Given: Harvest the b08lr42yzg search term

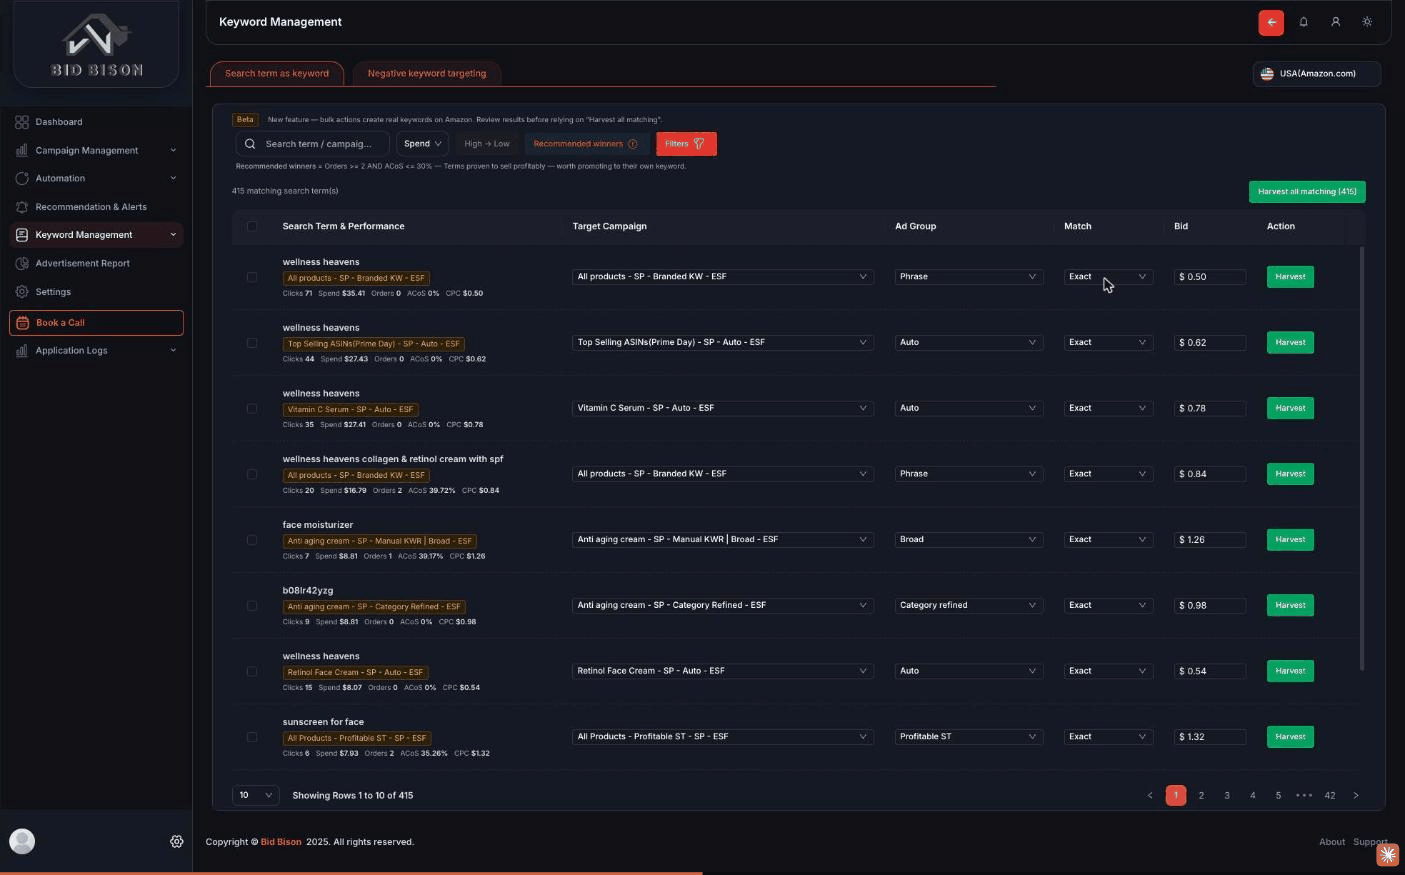Looking at the screenshot, I should 1290,606.
